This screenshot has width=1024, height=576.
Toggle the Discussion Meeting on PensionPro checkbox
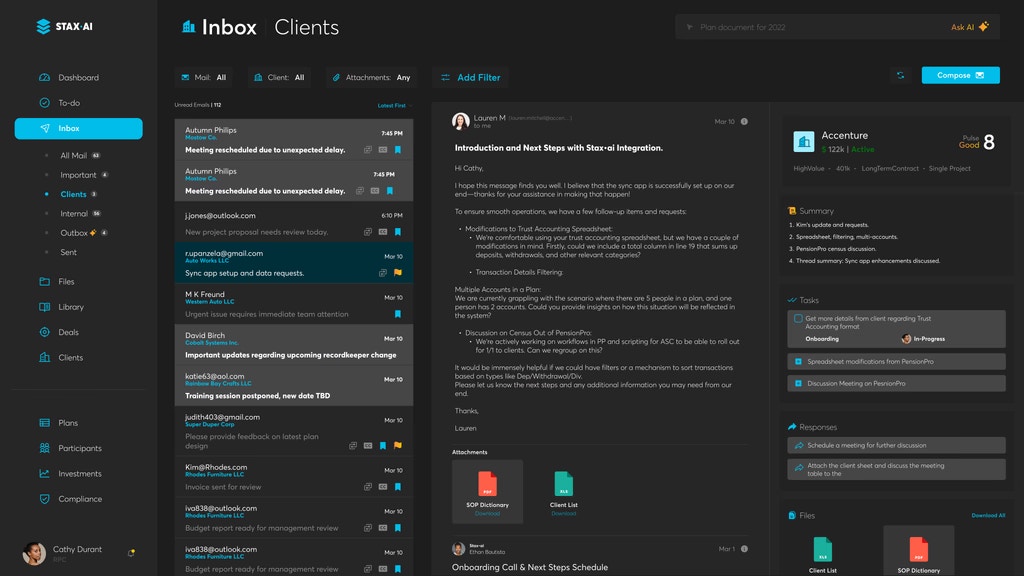coord(798,383)
